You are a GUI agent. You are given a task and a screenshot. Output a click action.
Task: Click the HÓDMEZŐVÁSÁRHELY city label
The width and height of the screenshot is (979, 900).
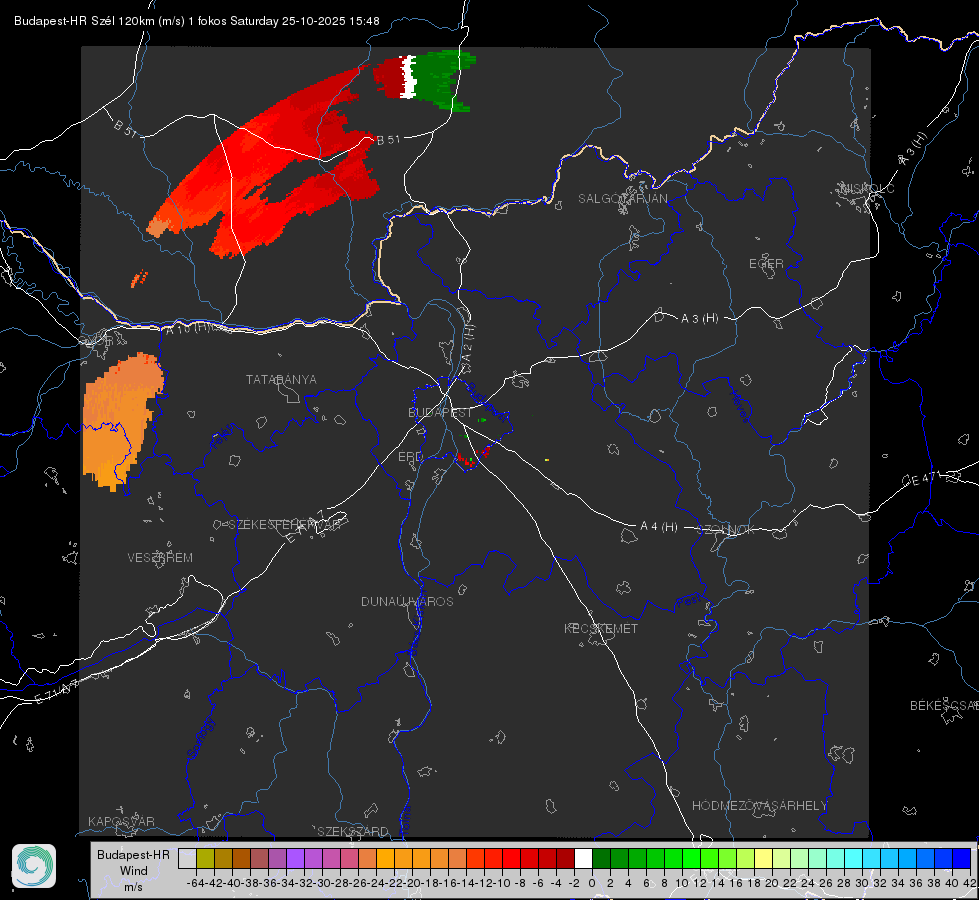(x=759, y=806)
